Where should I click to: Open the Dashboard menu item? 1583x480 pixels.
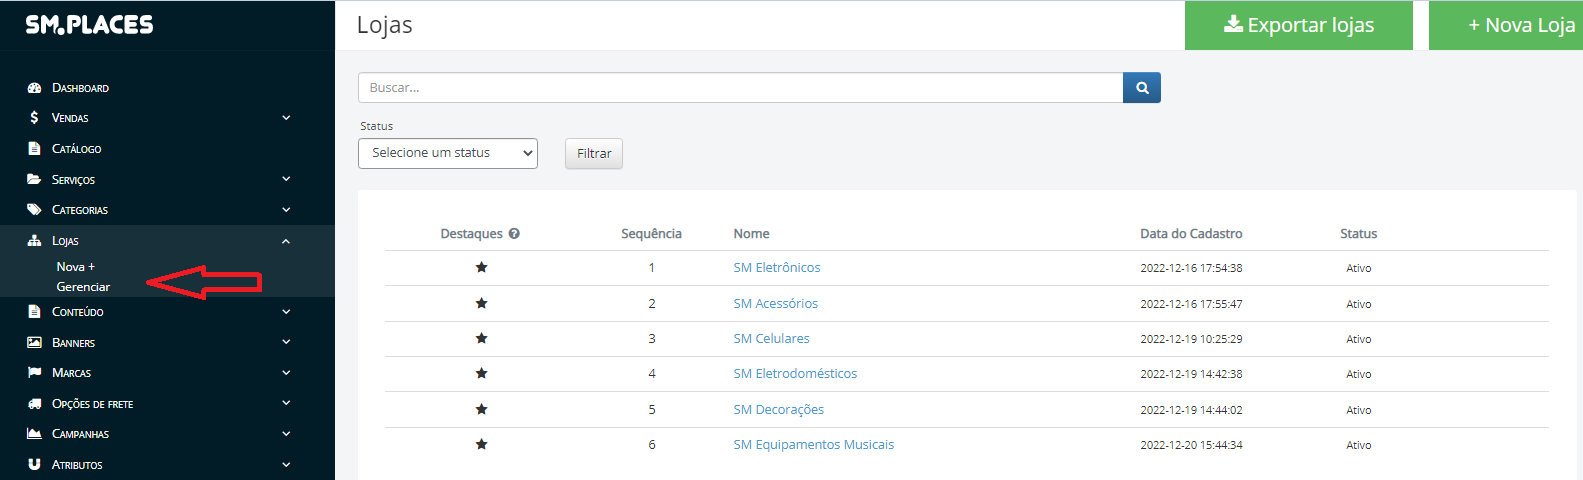(x=80, y=88)
